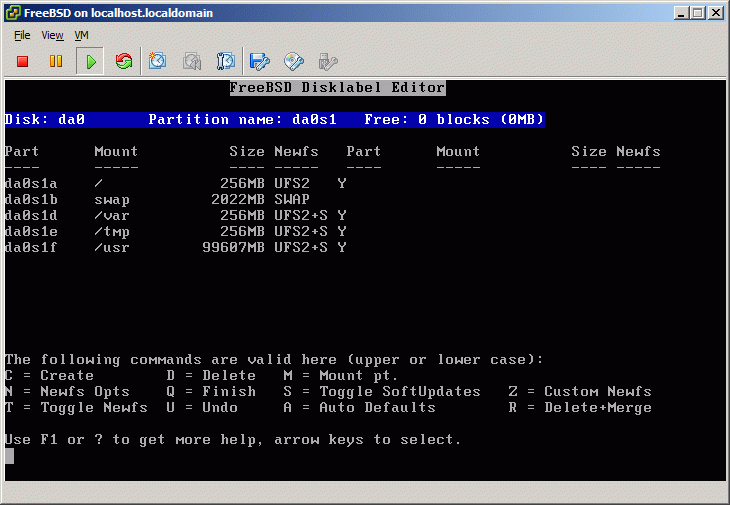The width and height of the screenshot is (730, 505).
Task: Take a snapshot with the clock snapshot icon
Action: point(157,61)
